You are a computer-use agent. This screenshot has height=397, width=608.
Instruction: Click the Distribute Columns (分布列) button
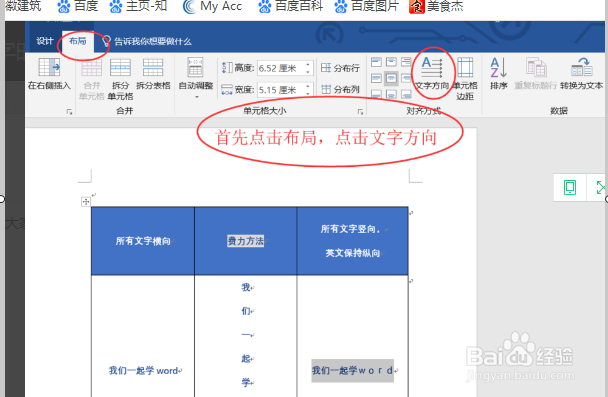coord(340,89)
